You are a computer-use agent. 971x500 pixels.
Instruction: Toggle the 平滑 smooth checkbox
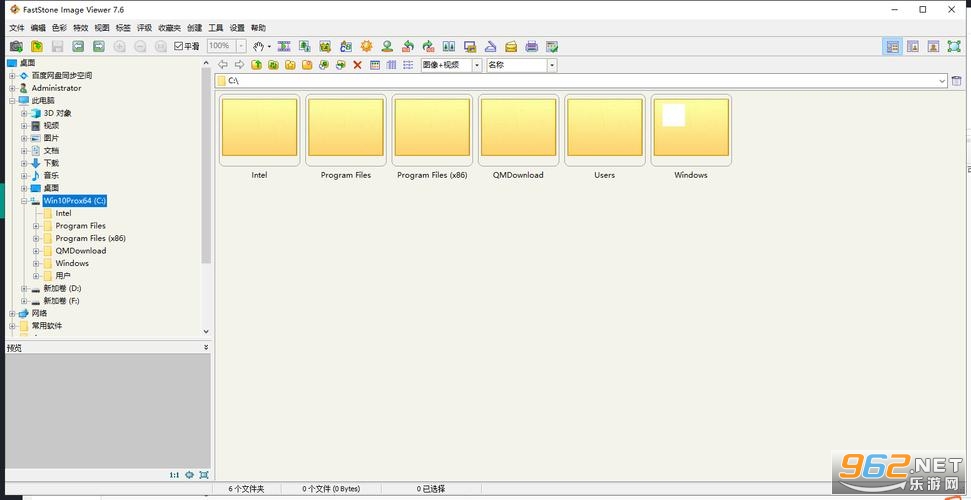coord(178,46)
